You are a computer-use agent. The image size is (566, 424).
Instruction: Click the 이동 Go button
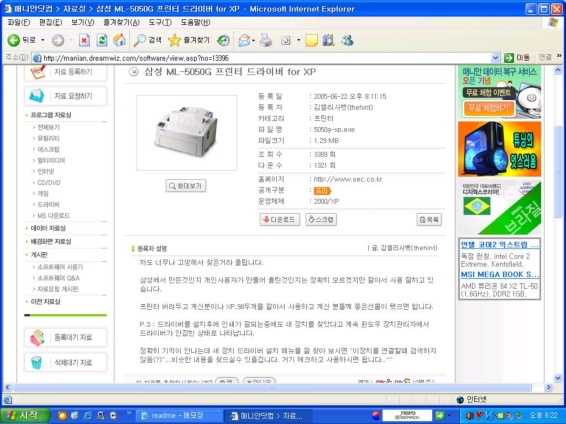517,58
